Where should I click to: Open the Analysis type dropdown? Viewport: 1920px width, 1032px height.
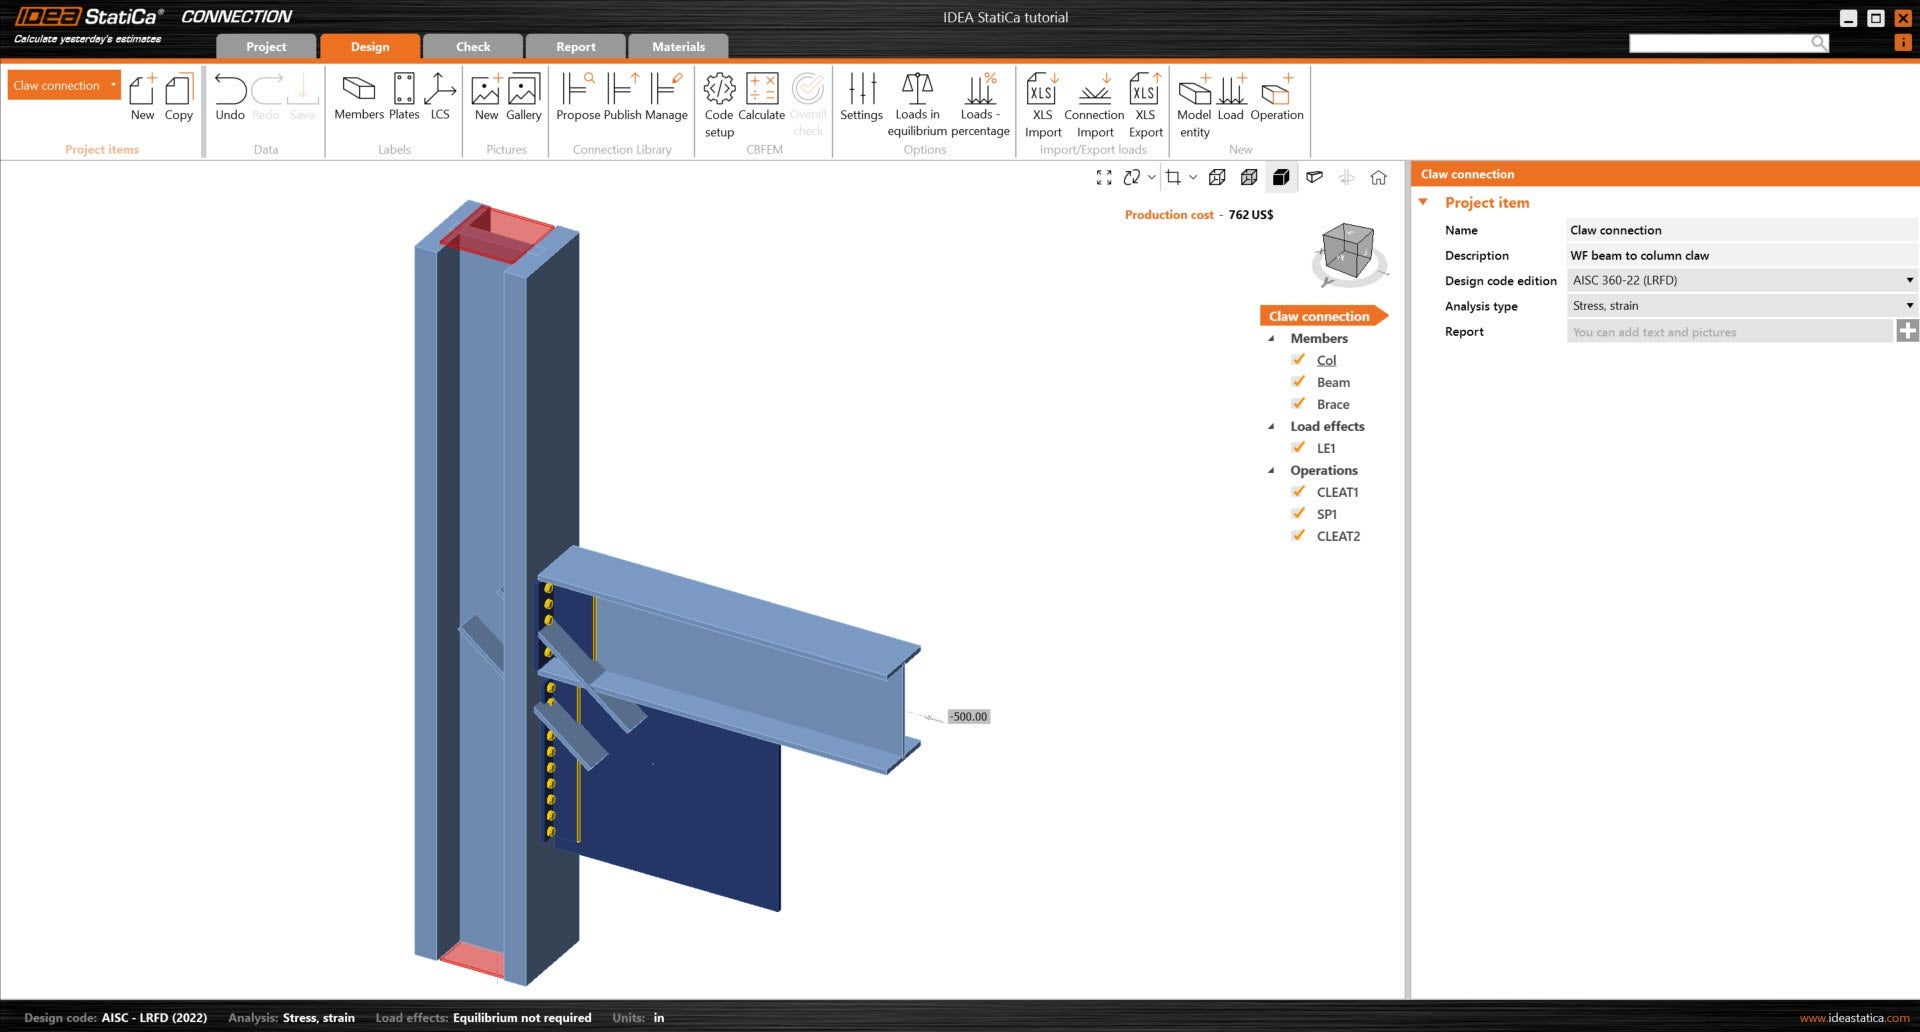pyautogui.click(x=1908, y=305)
